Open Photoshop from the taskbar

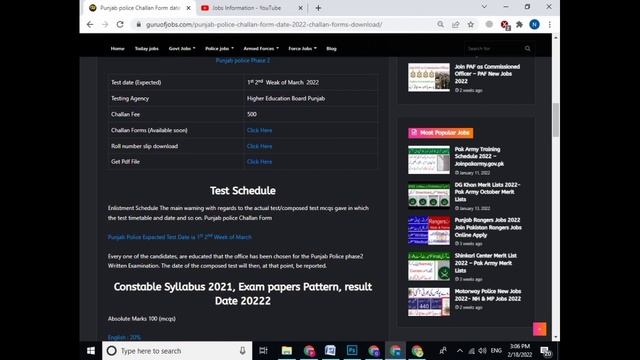point(352,351)
